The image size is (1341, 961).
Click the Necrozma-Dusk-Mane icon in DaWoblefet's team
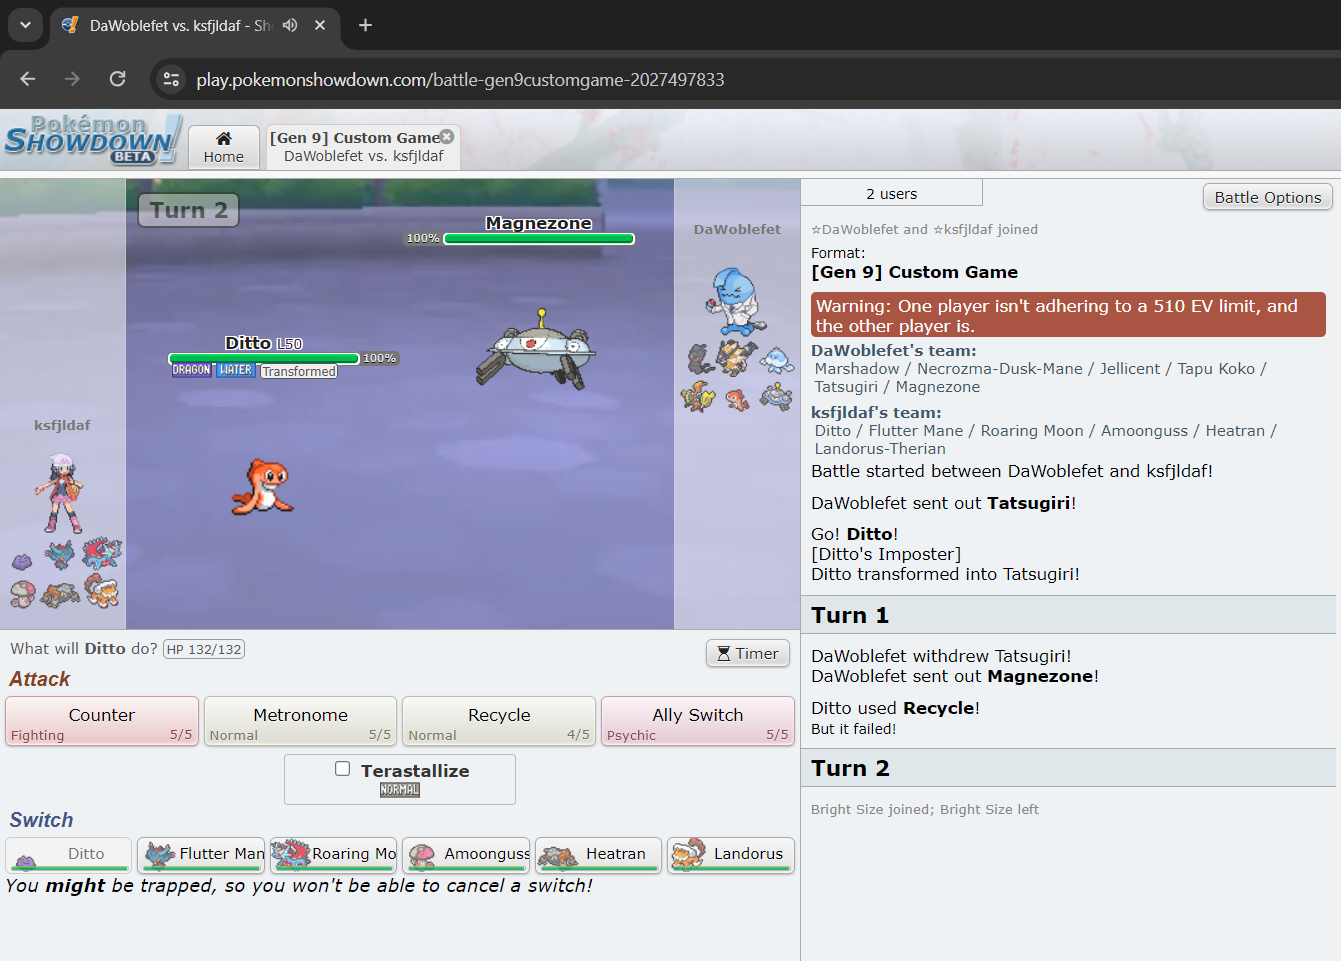click(737, 357)
